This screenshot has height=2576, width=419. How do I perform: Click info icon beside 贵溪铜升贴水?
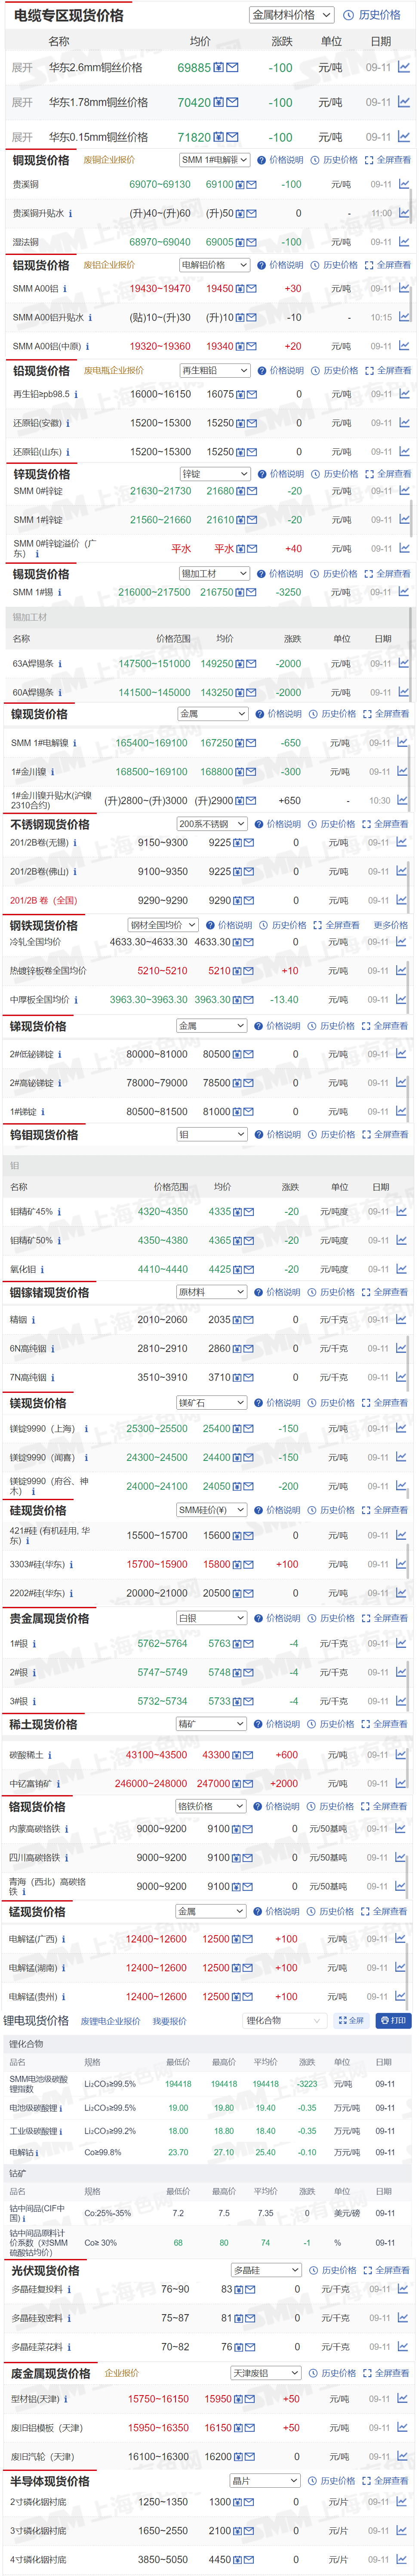[x=70, y=213]
